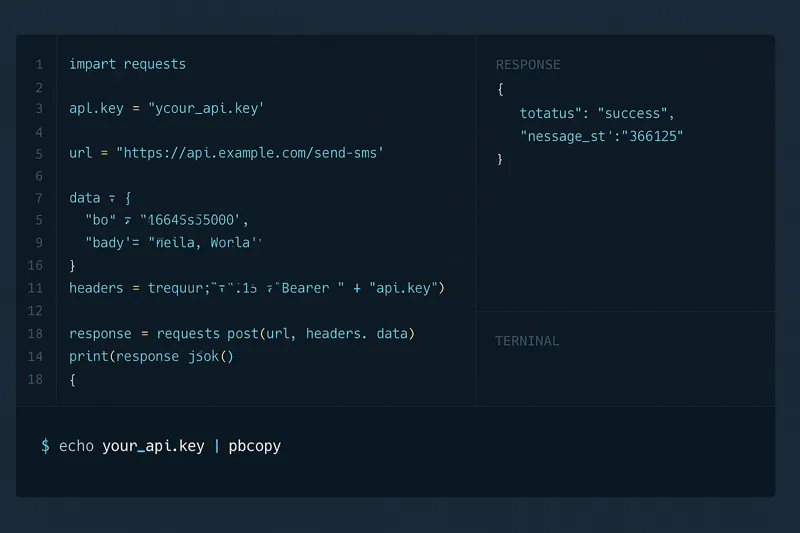Viewport: 800px width, 533px height.
Task: Click the opening brace in RESPONSE panel
Action: [x=501, y=89]
